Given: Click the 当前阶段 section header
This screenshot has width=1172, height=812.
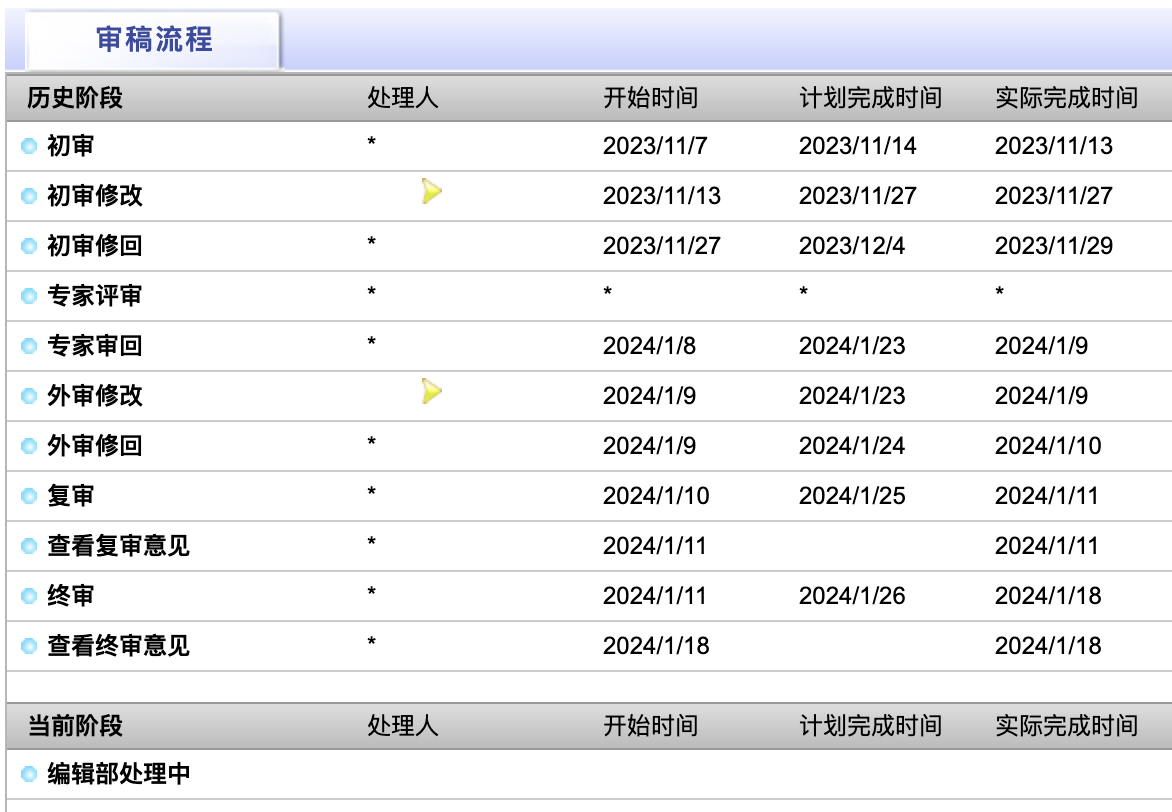Looking at the screenshot, I should point(75,726).
